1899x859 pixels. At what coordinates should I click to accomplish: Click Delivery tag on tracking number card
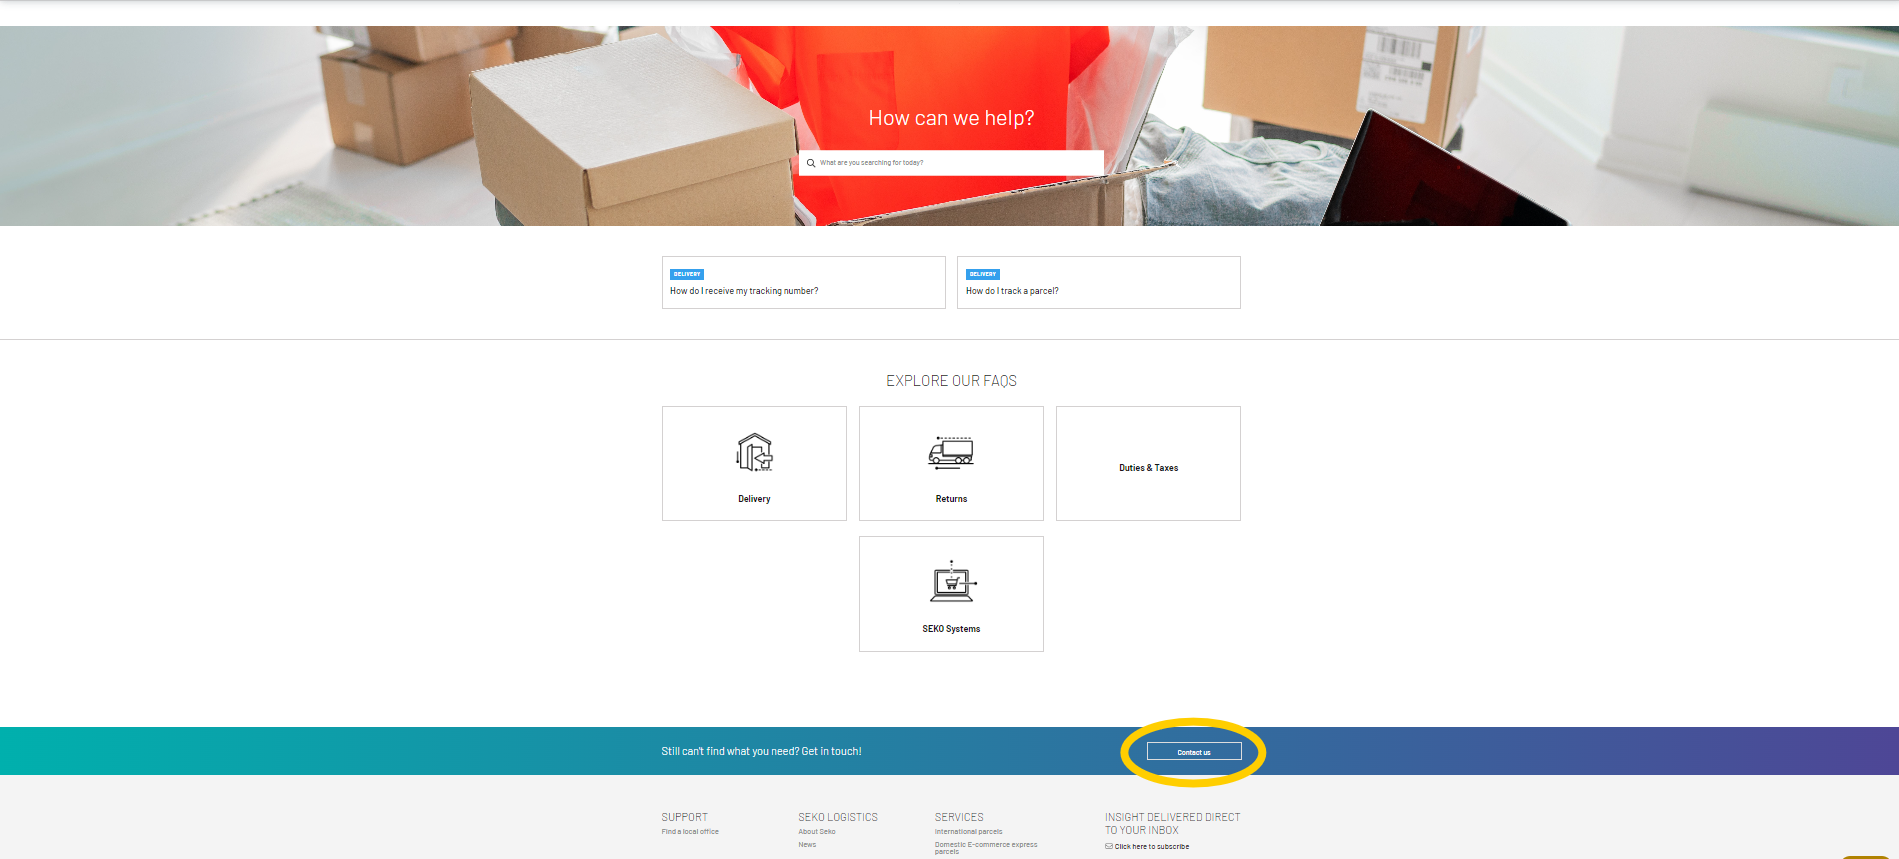tap(687, 274)
